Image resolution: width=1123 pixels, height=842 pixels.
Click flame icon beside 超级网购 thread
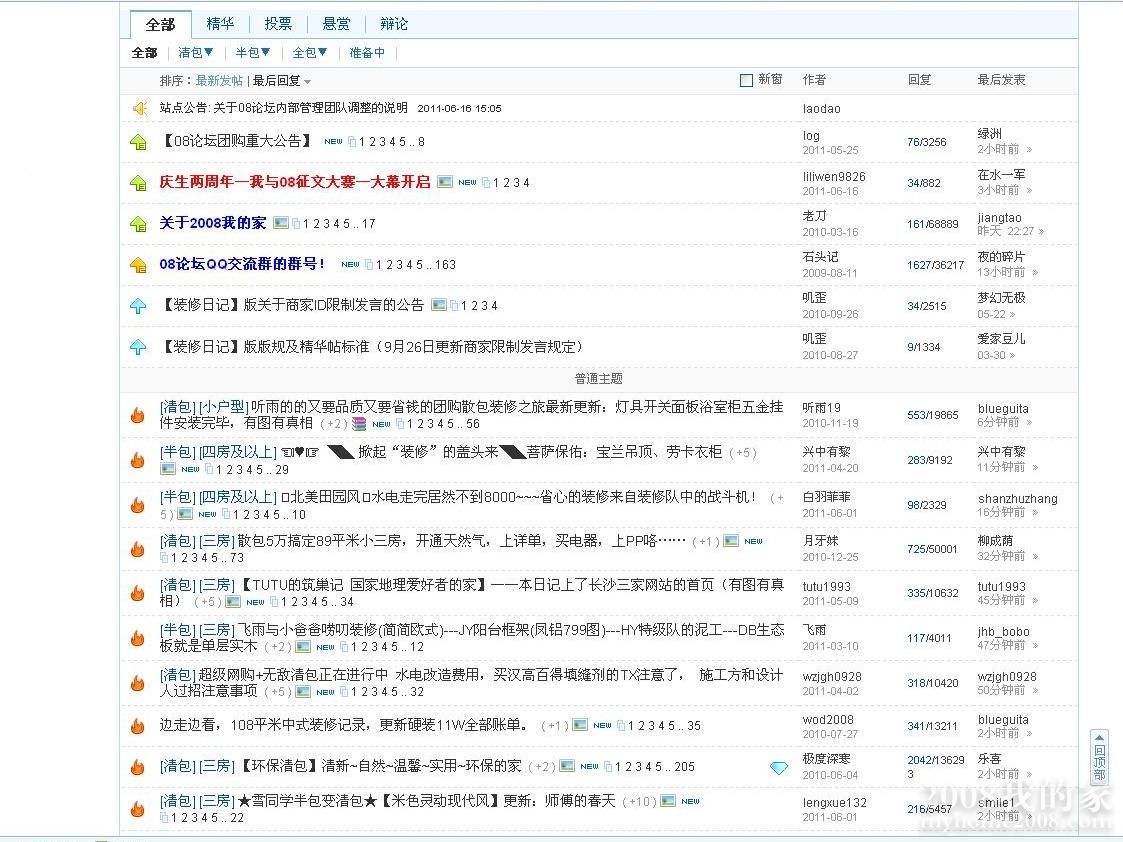click(138, 683)
